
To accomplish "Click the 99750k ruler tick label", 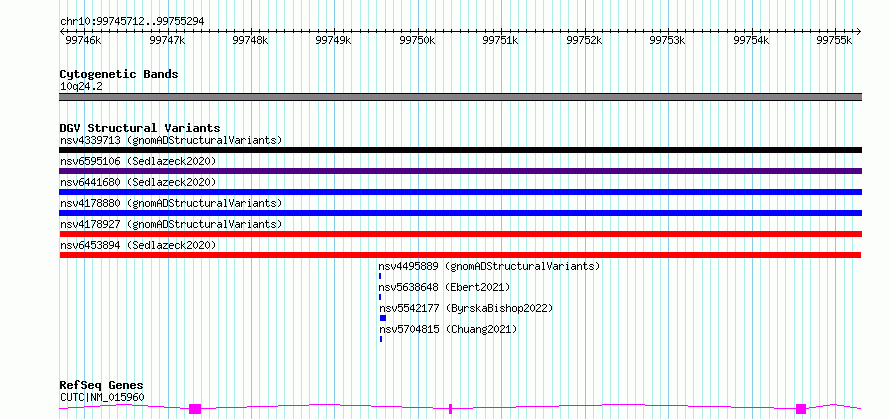I will point(417,40).
